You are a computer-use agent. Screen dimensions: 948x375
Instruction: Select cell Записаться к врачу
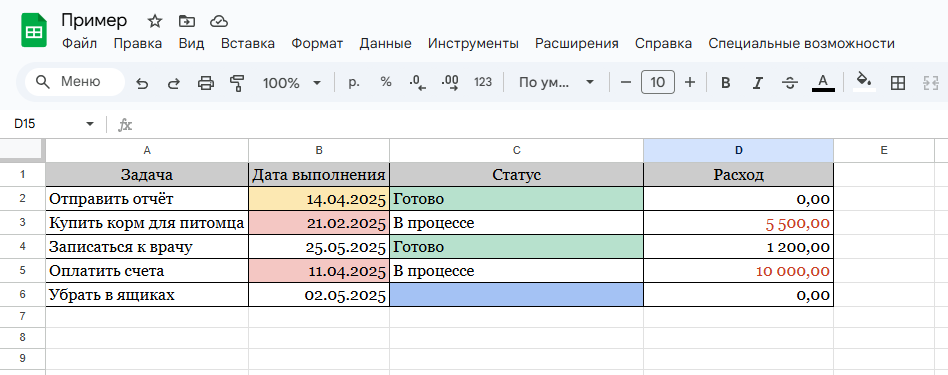[147, 247]
